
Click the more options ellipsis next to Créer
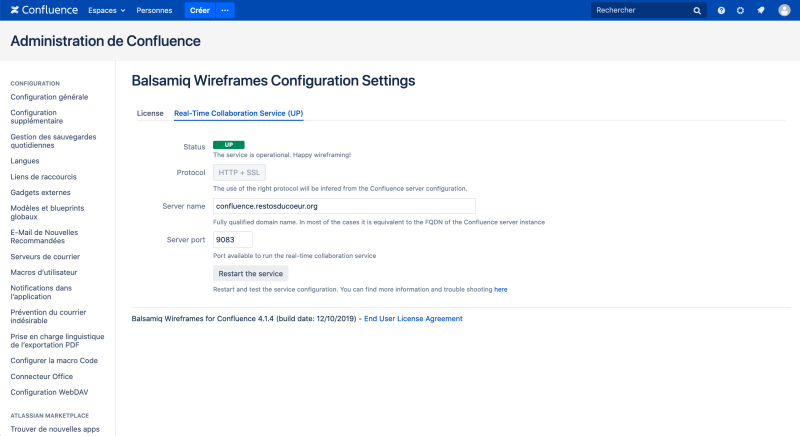click(x=224, y=10)
